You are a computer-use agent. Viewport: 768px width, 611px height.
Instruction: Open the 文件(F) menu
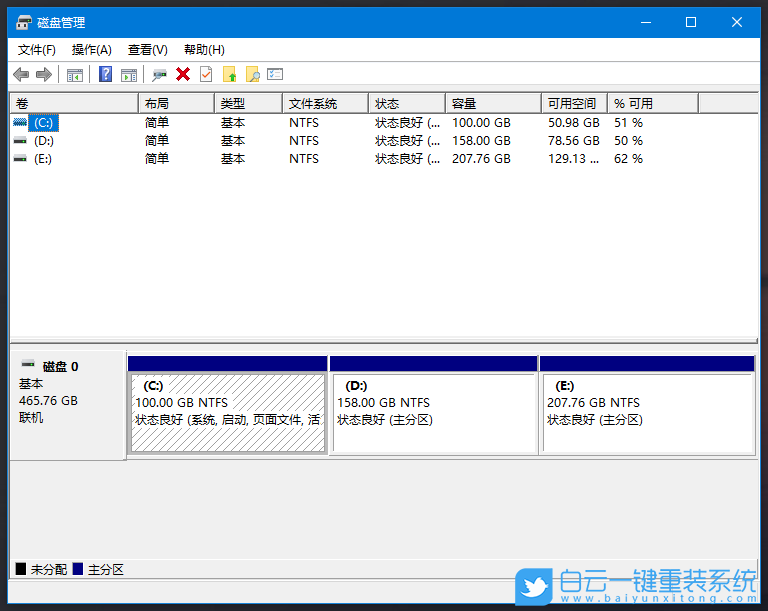click(37, 50)
